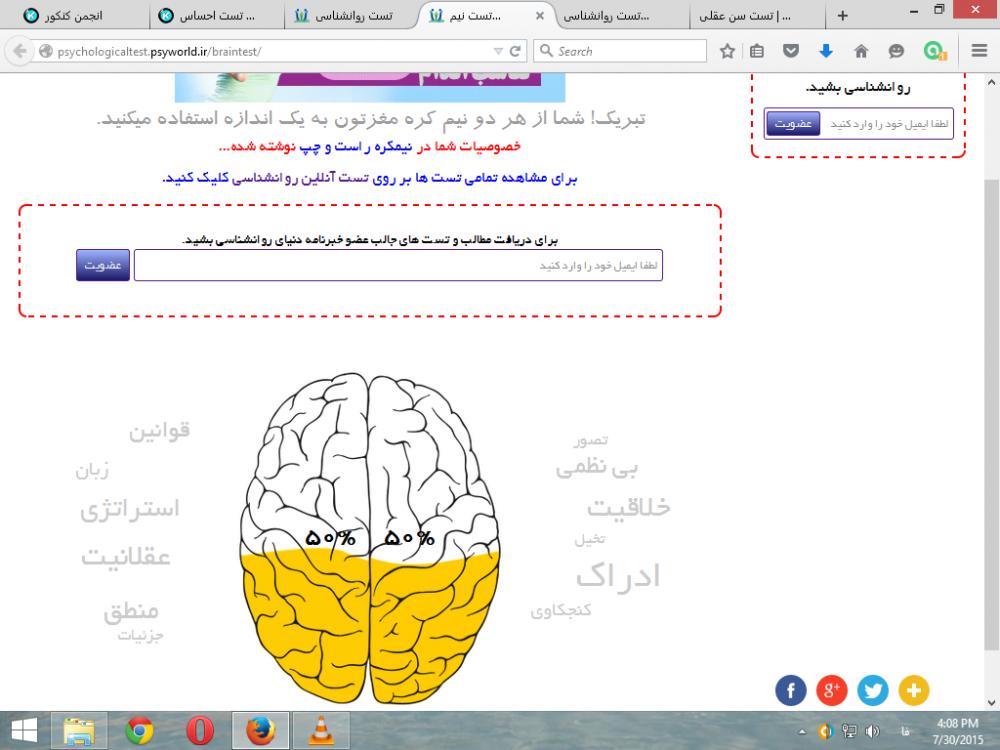Viewport: 1000px width, 750px height.
Task: Click the Pocket save icon
Action: click(x=791, y=51)
